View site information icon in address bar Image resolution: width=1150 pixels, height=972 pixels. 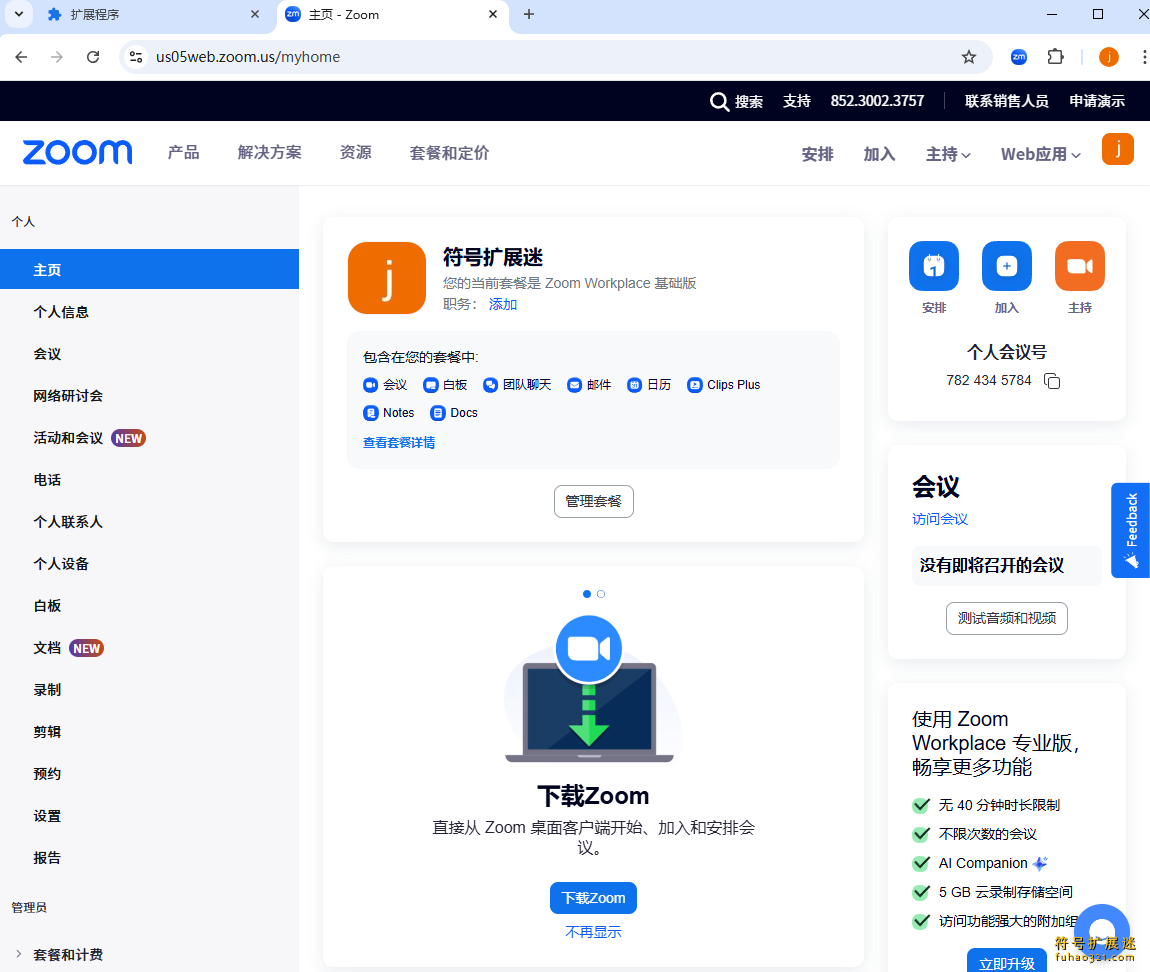pyautogui.click(x=136, y=56)
